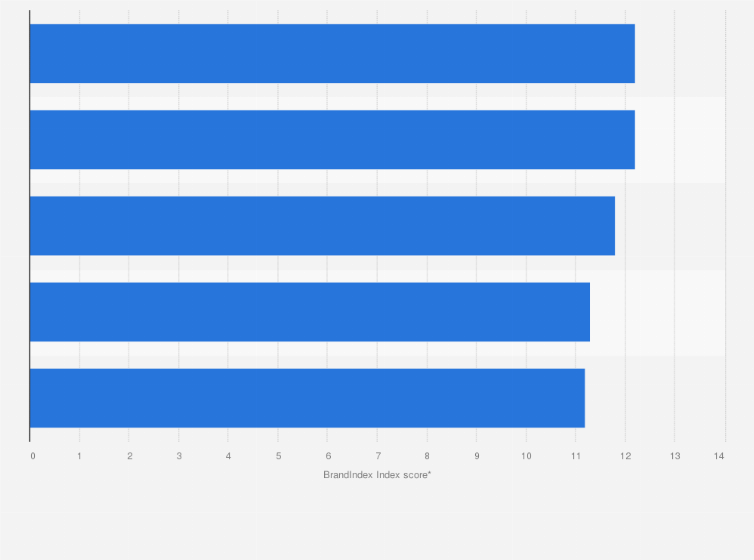Click the x-axis tick label 5
This screenshot has width=754, height=560.
click(x=279, y=456)
